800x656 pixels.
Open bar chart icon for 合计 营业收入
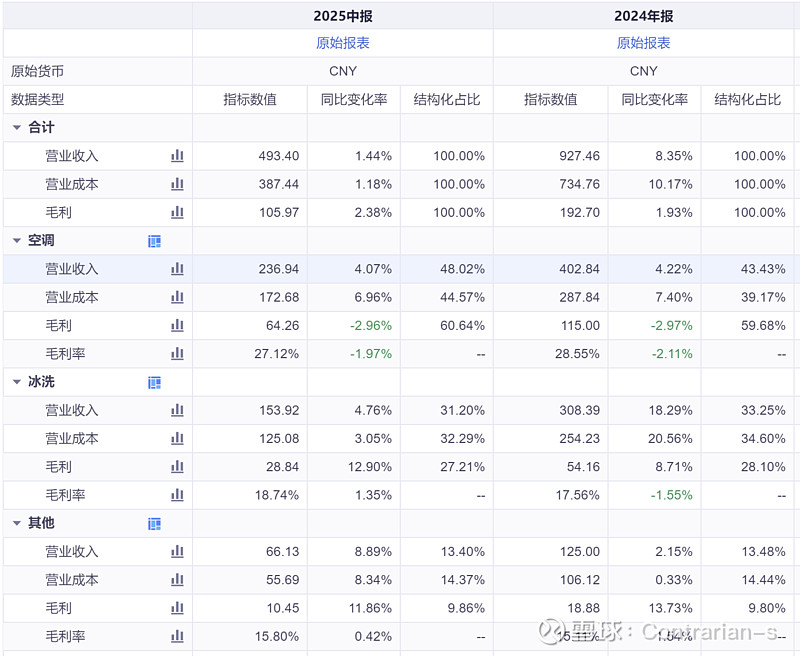tap(177, 156)
